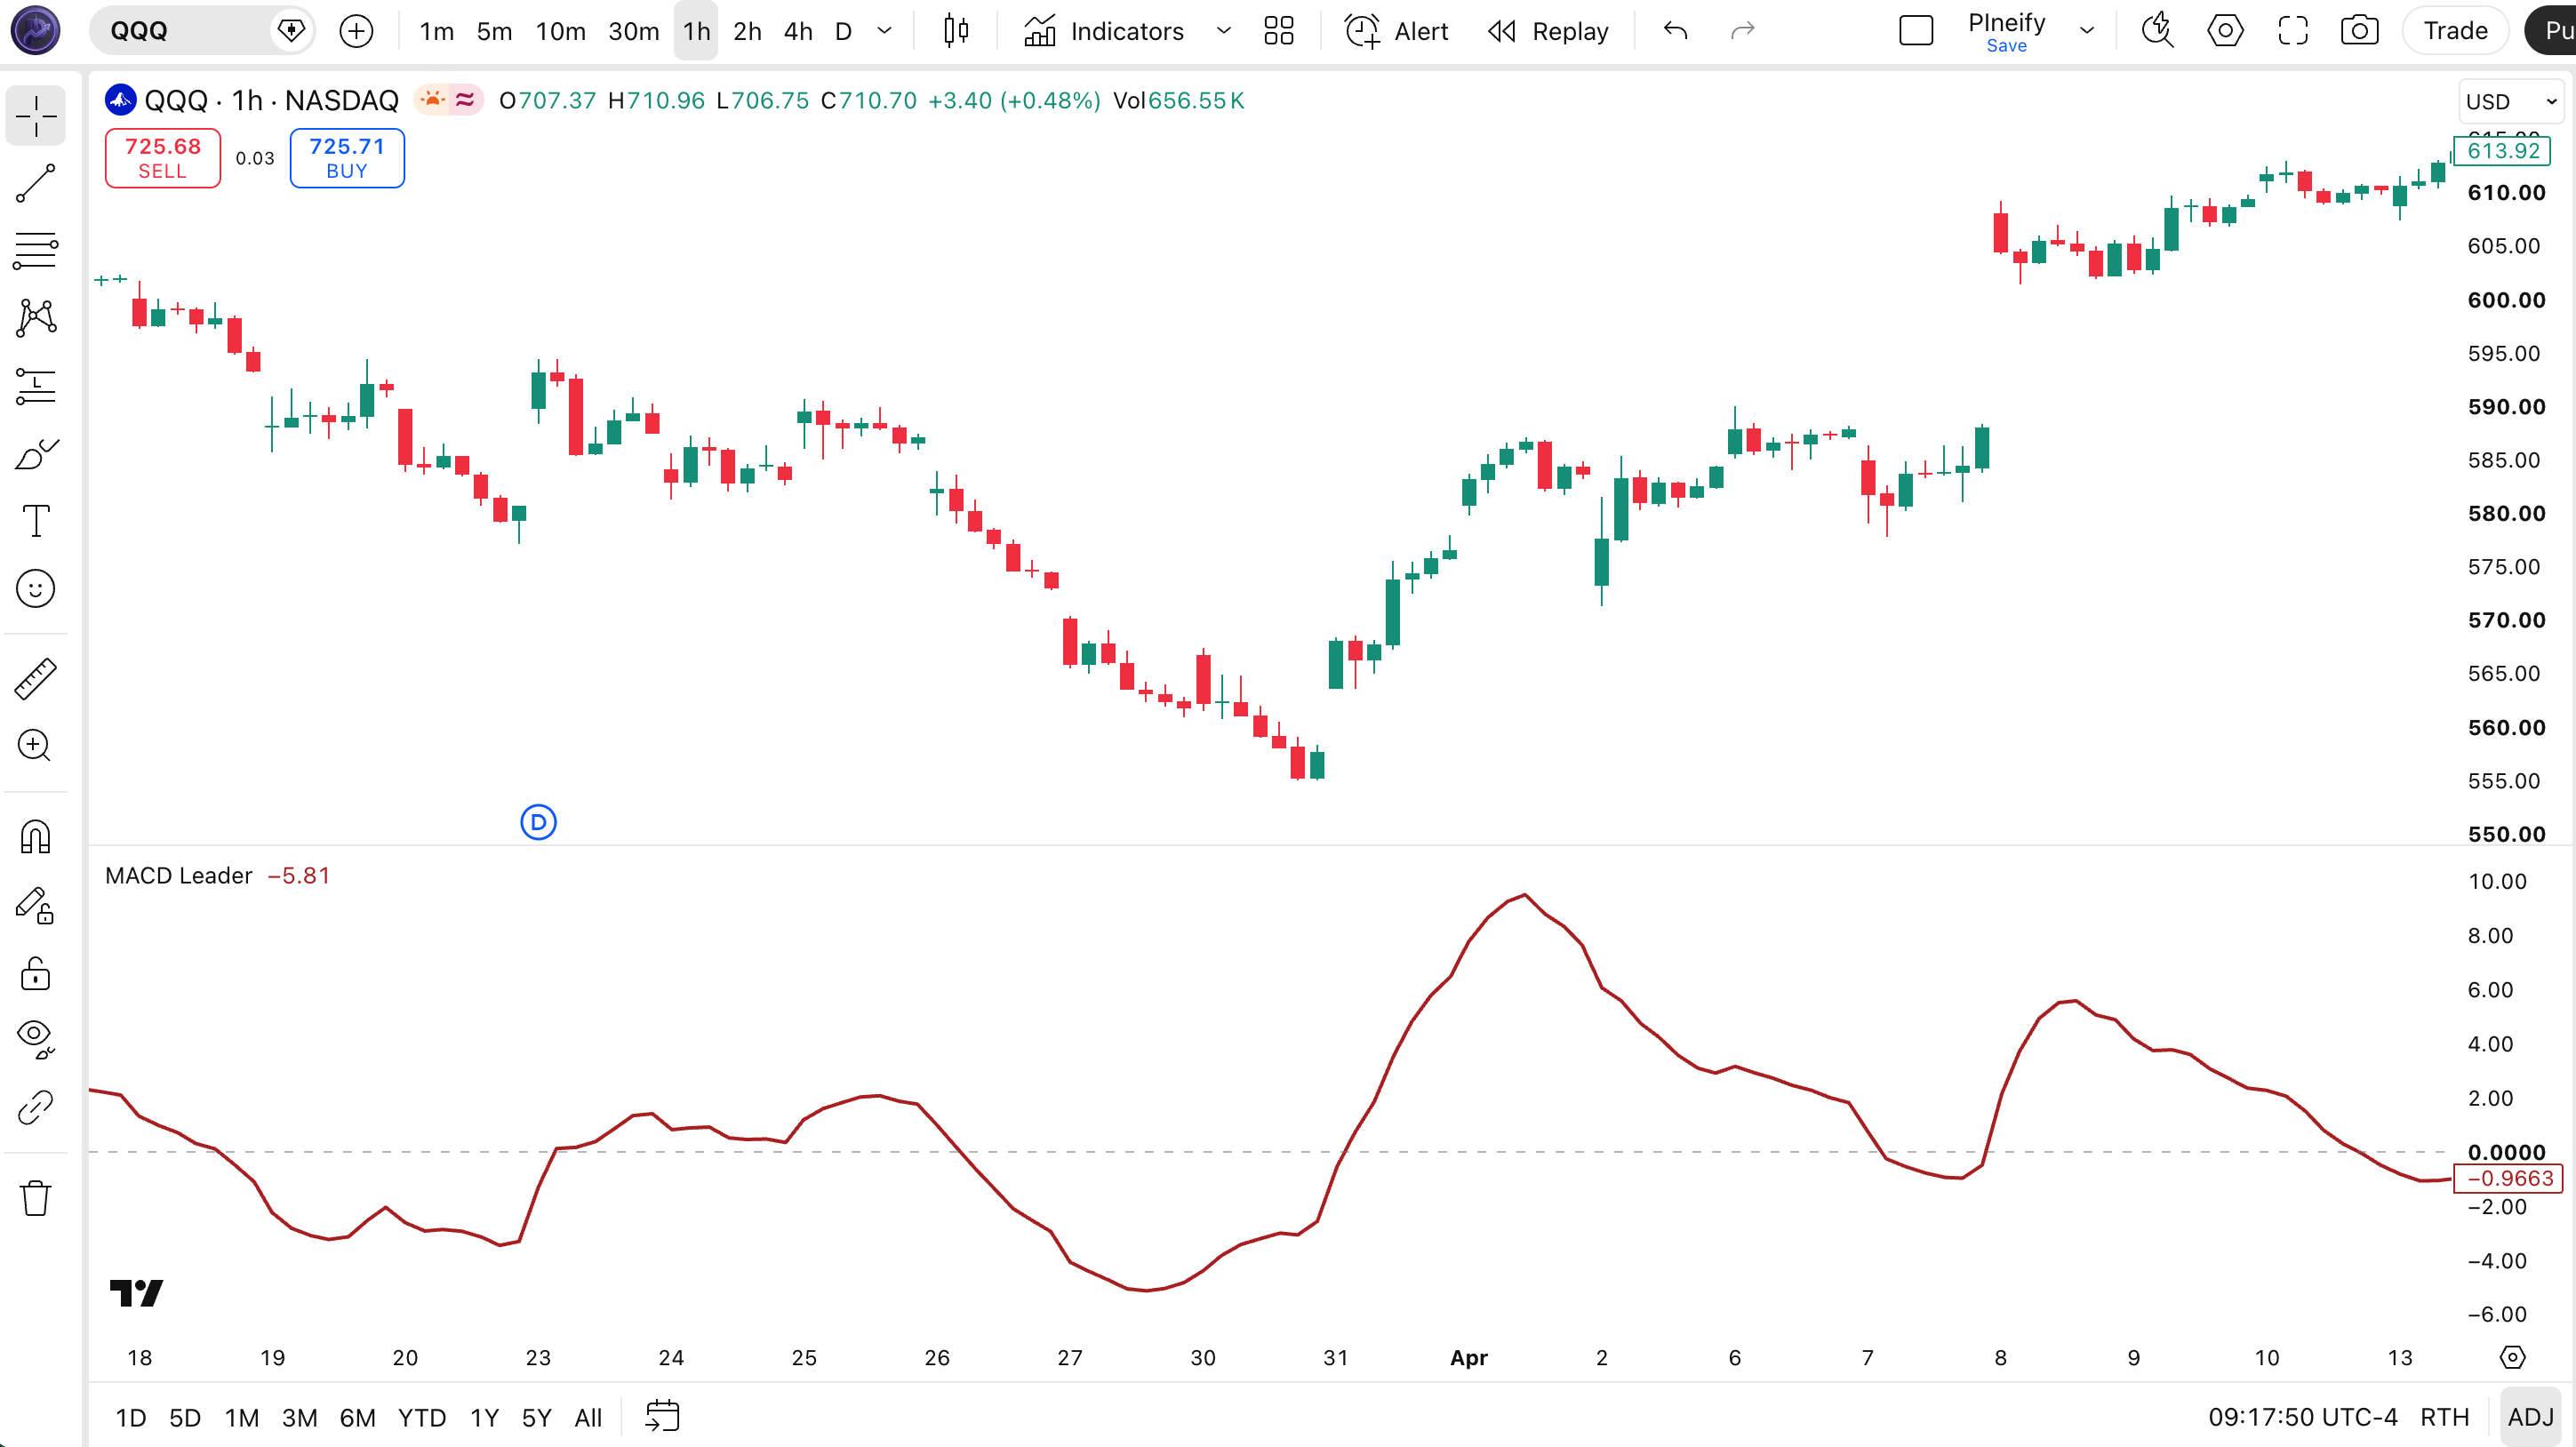Open the indicator templates grid icon
This screenshot has width=2576, height=1447.
[x=1279, y=31]
